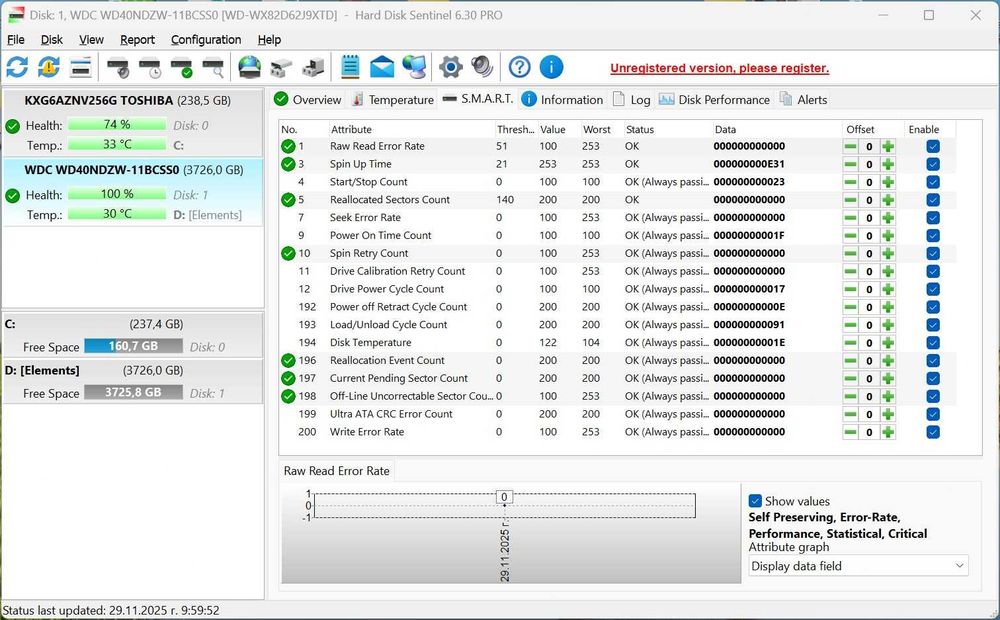
Task: Open the Help menu
Action: [x=269, y=40]
